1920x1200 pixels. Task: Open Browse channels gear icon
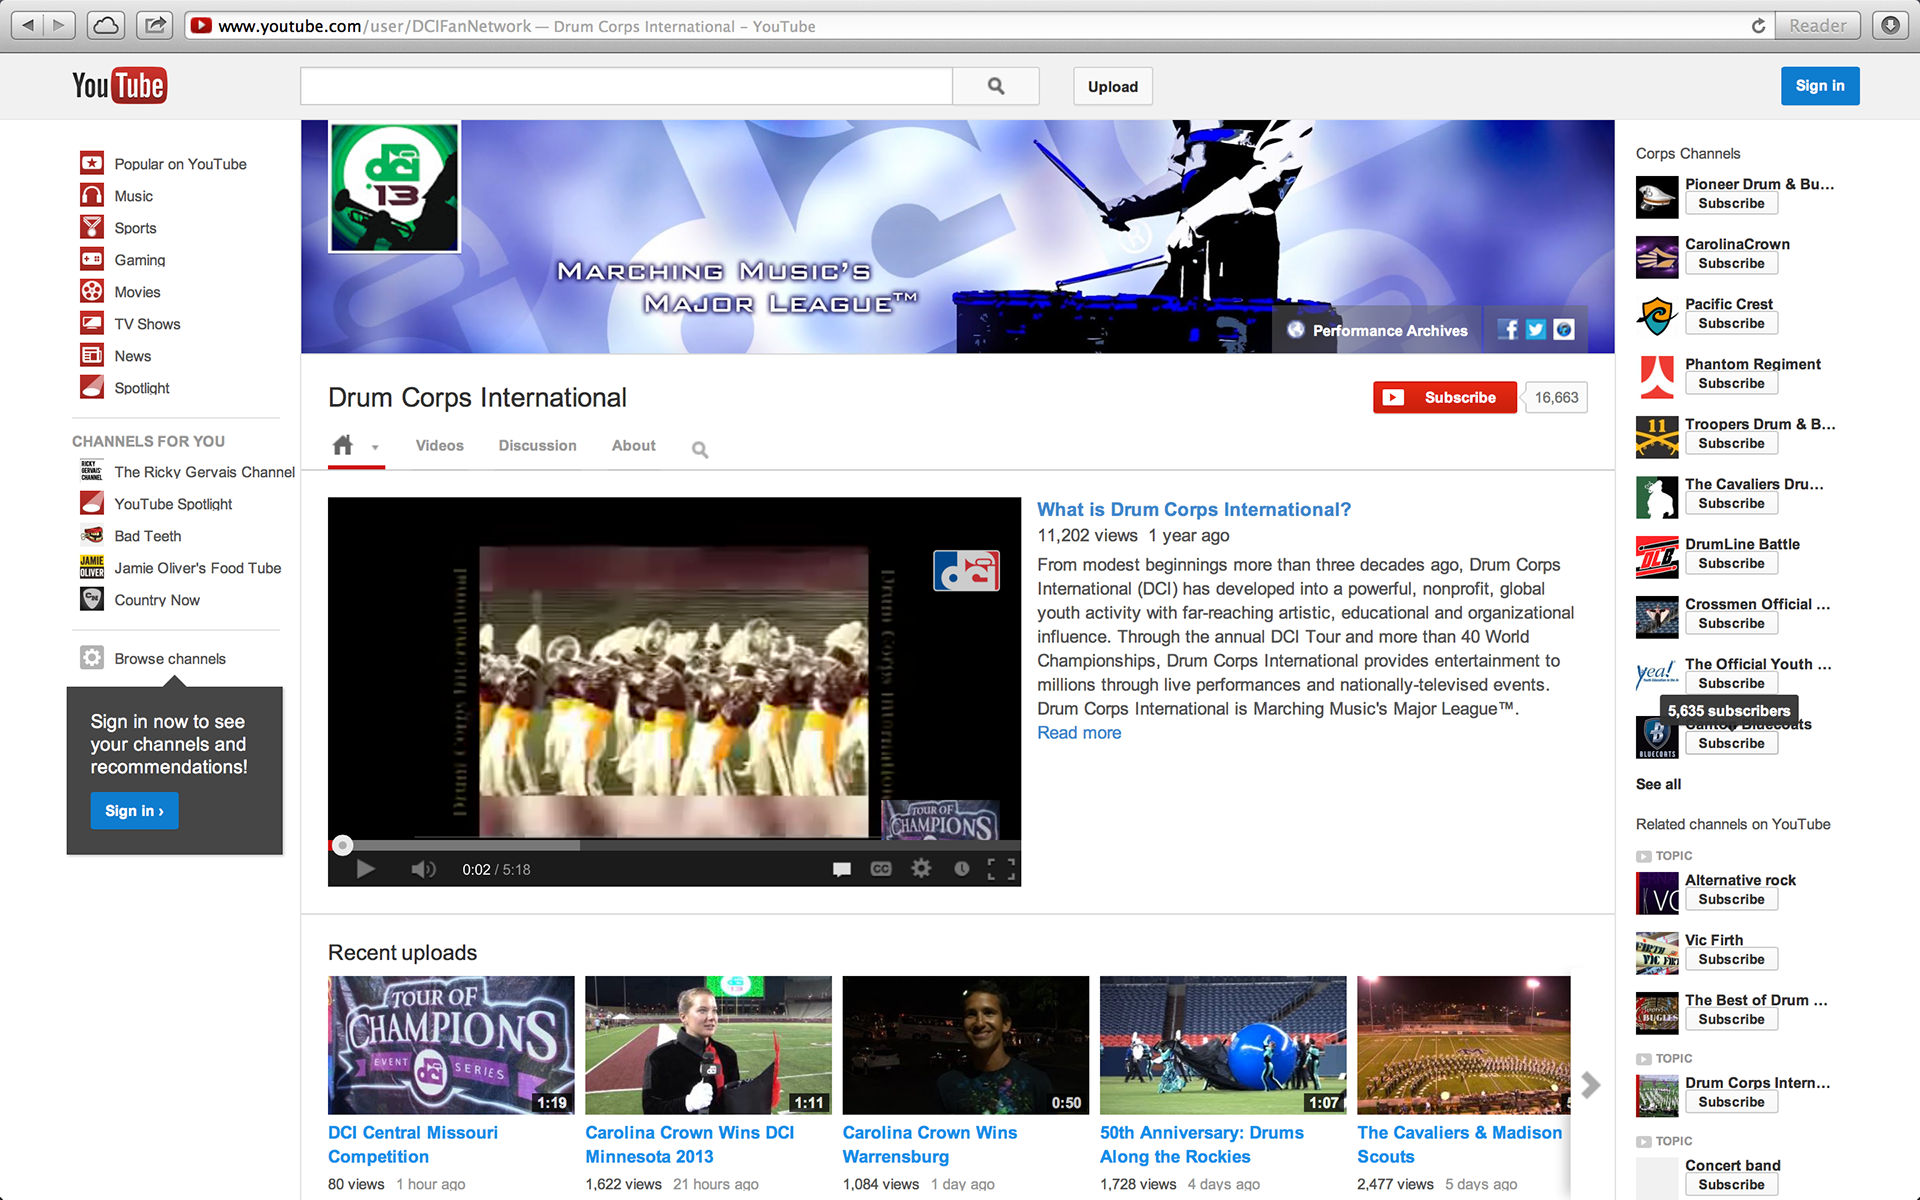coord(92,658)
